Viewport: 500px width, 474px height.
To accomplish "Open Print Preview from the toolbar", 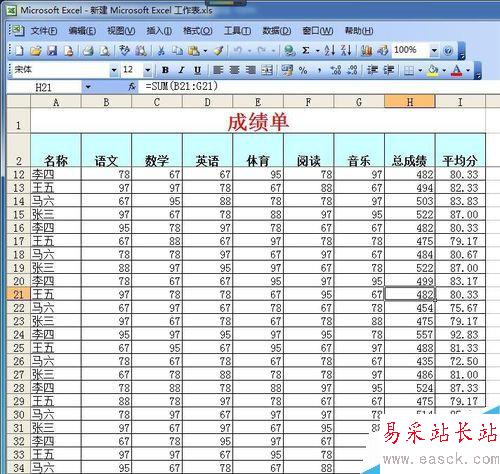I will click(105, 51).
